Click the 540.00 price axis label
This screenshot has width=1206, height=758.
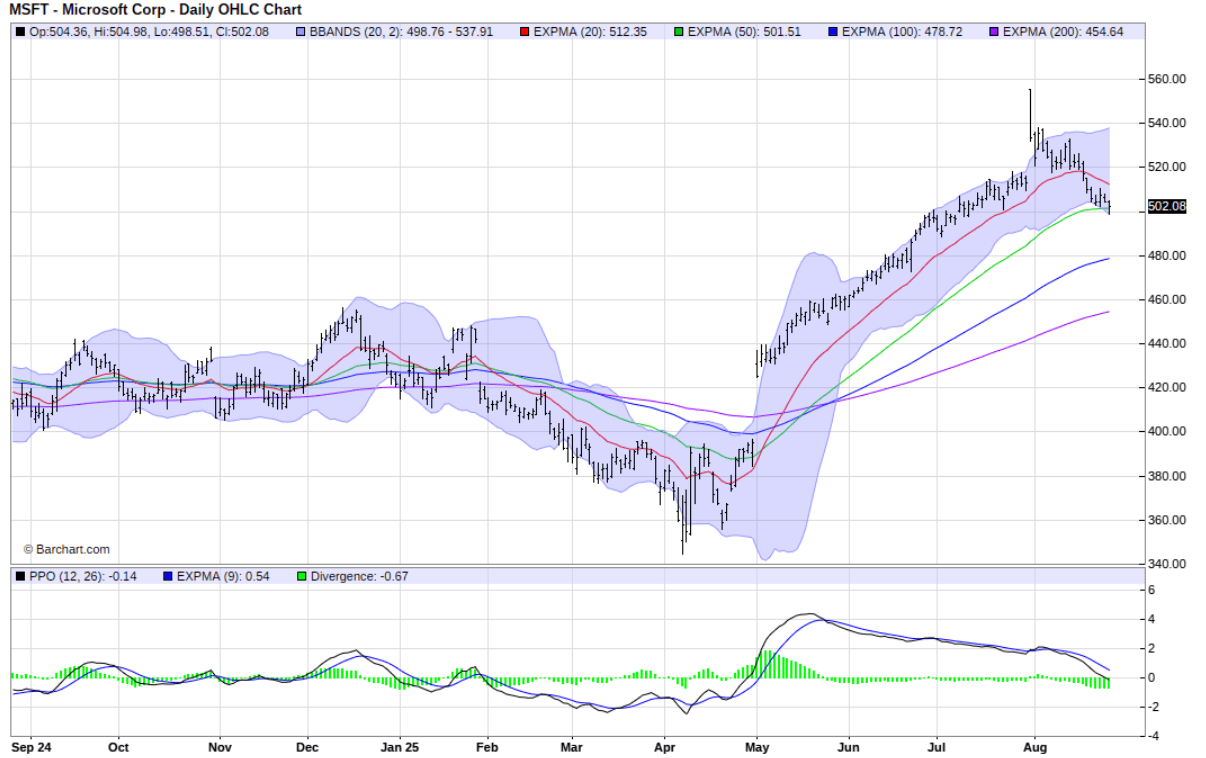[x=1167, y=123]
